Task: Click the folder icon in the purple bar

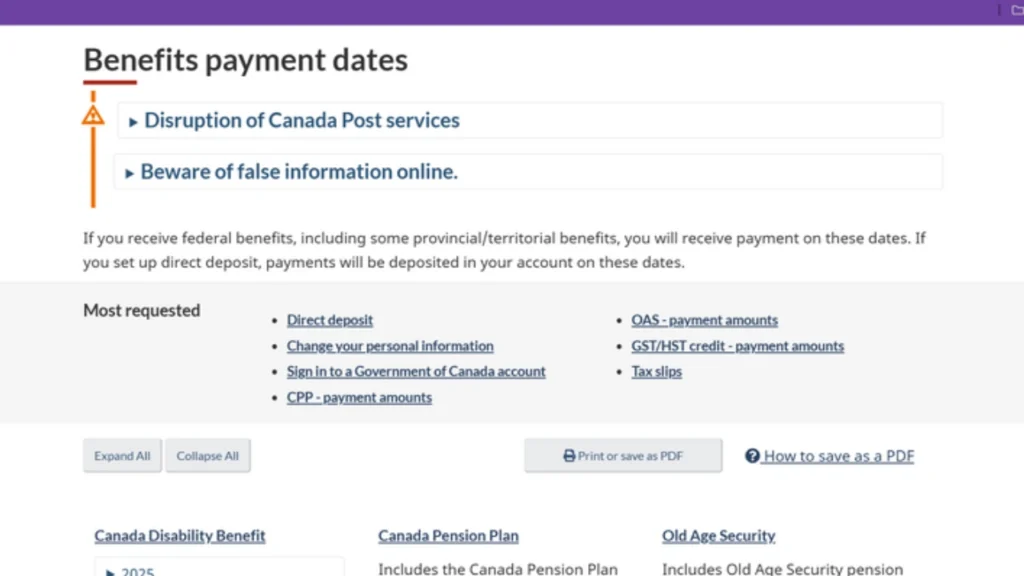Action: tap(1018, 10)
